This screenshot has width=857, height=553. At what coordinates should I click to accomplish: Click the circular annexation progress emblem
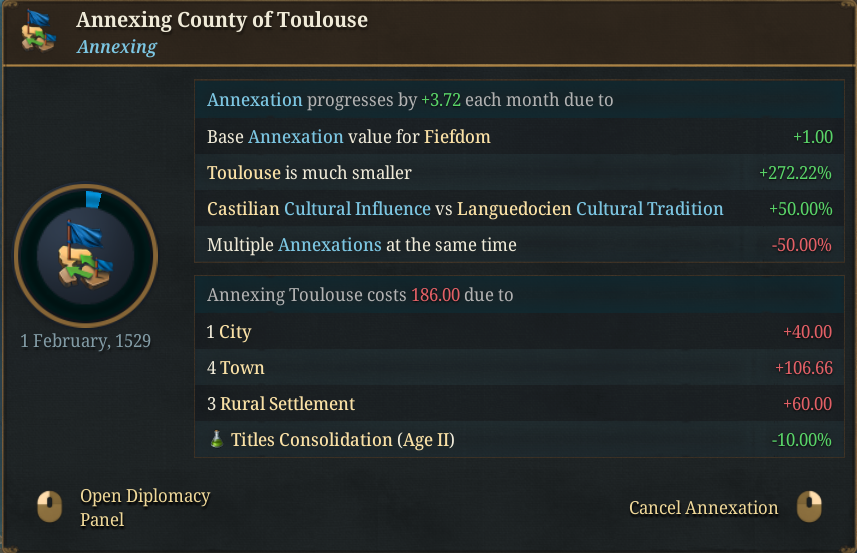coord(86,255)
